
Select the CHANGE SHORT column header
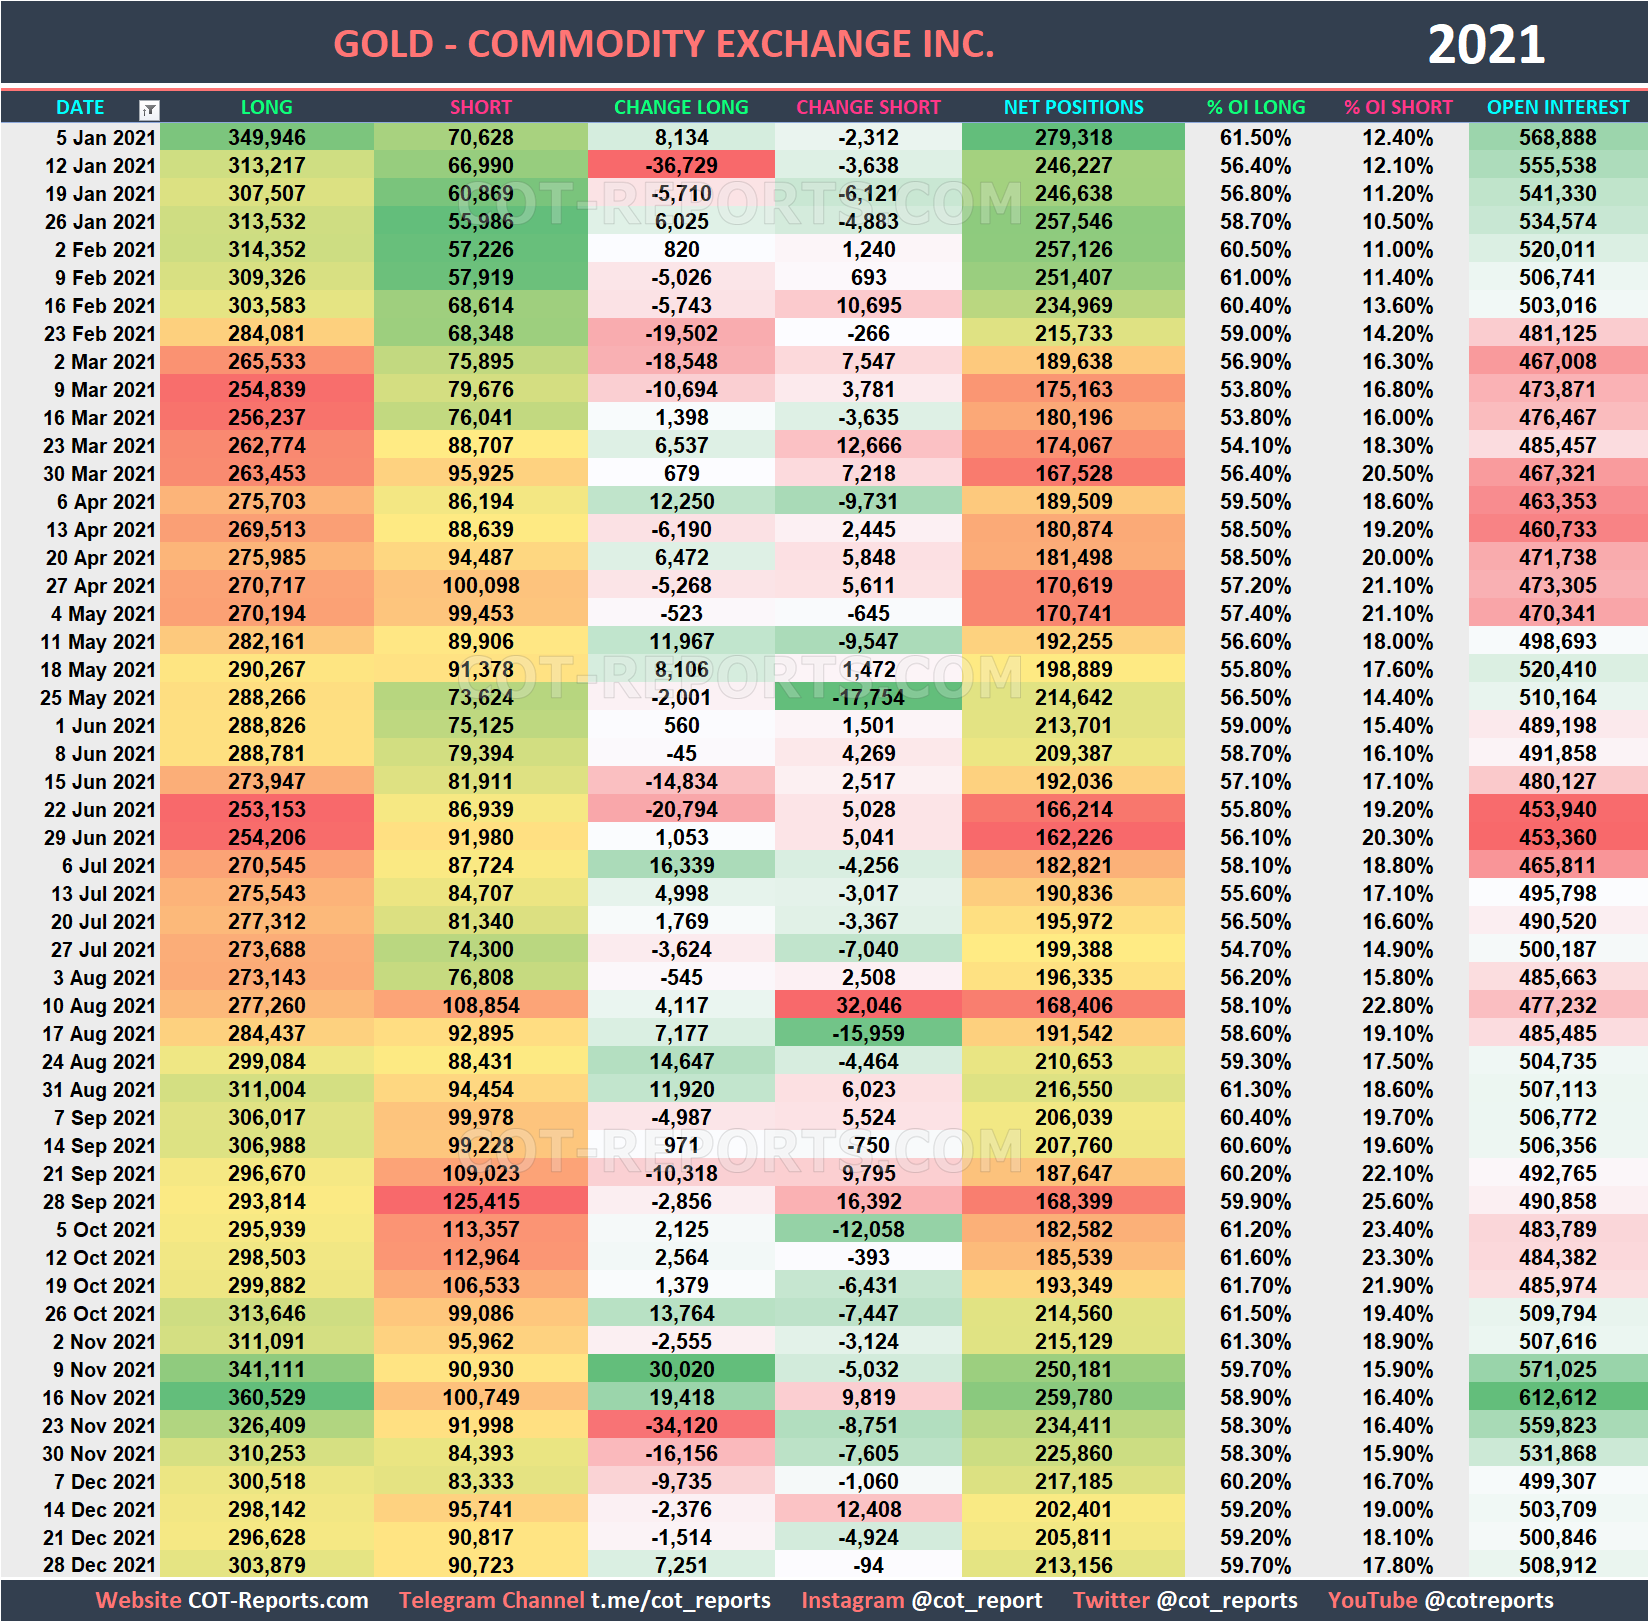click(868, 107)
